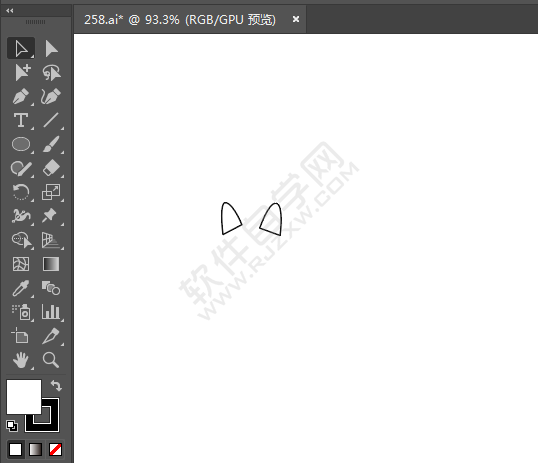Select the Direct Selection tool
The height and width of the screenshot is (463, 538).
[51, 48]
